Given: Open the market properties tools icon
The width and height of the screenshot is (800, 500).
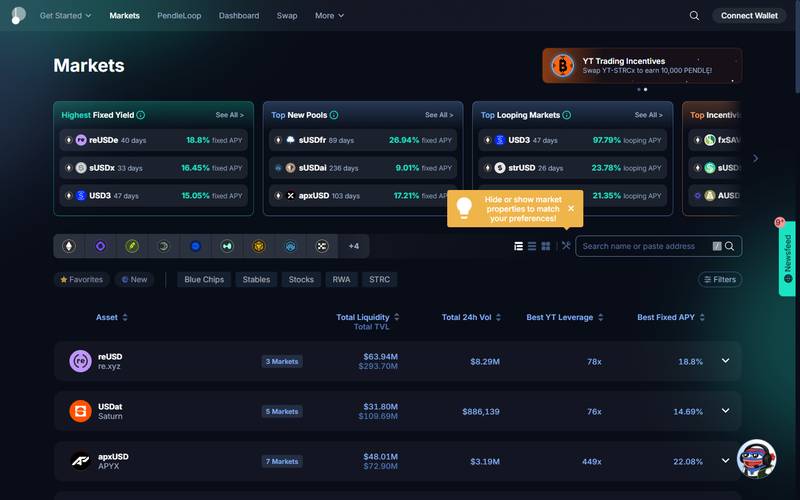Looking at the screenshot, I should (x=566, y=245).
